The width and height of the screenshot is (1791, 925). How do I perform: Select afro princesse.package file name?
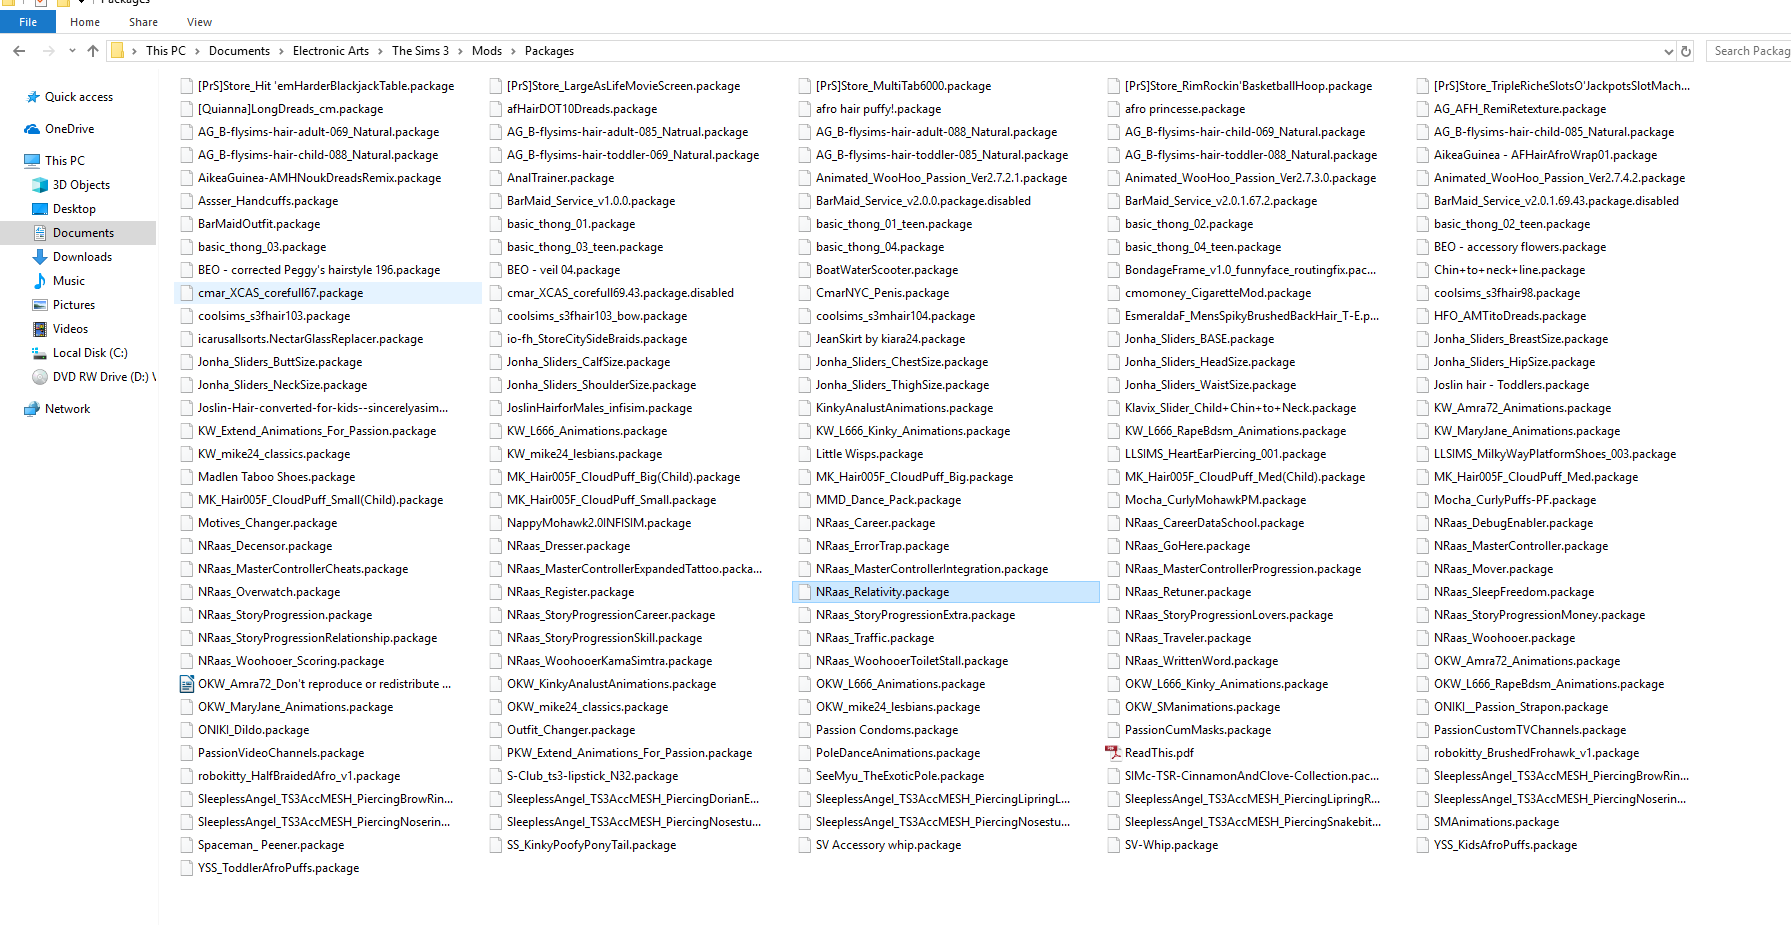pyautogui.click(x=1185, y=109)
